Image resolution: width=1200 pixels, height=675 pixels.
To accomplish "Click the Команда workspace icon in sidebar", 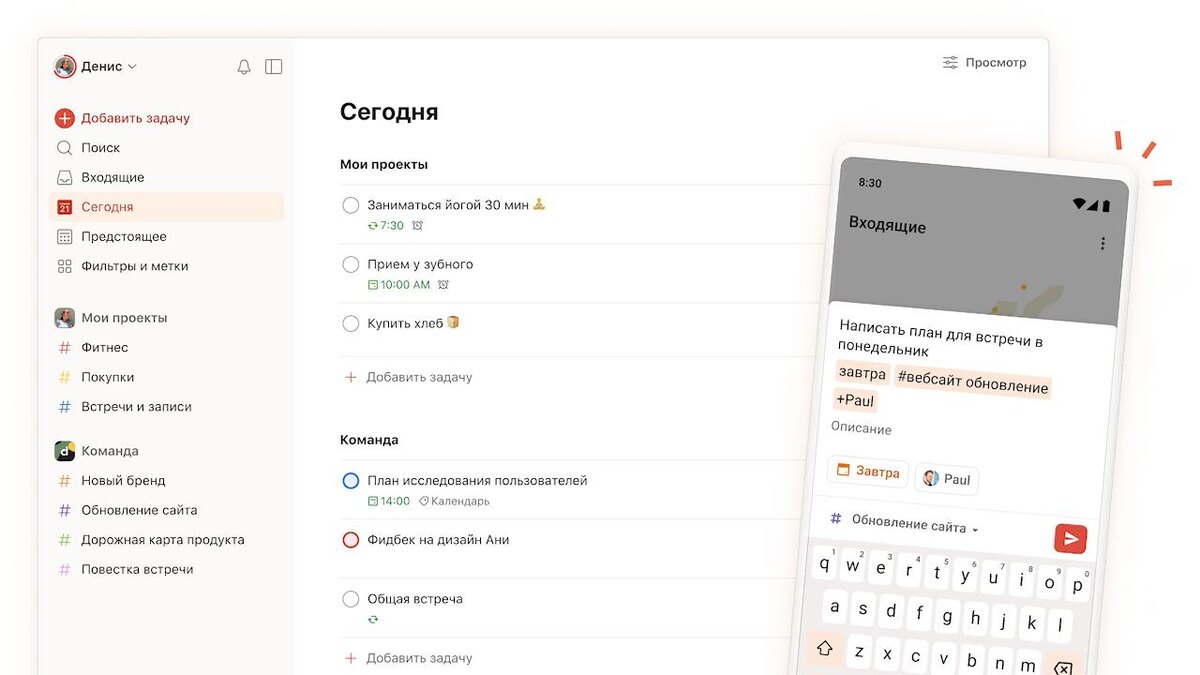I will tap(64, 451).
